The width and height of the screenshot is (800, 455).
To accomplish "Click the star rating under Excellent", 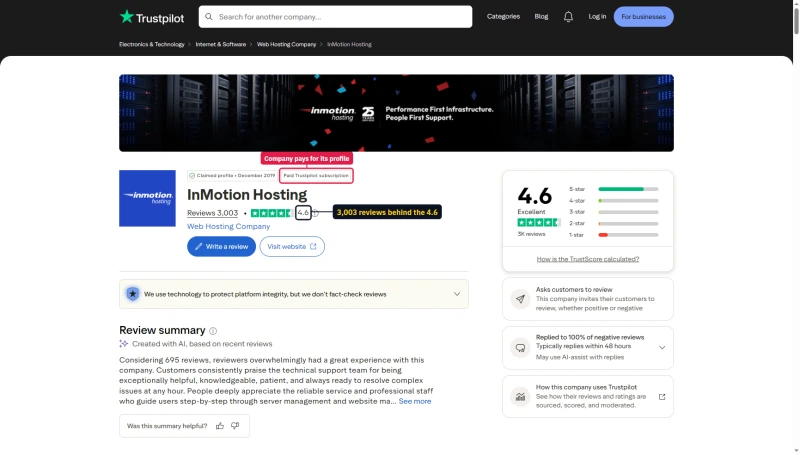I will pyautogui.click(x=538, y=222).
